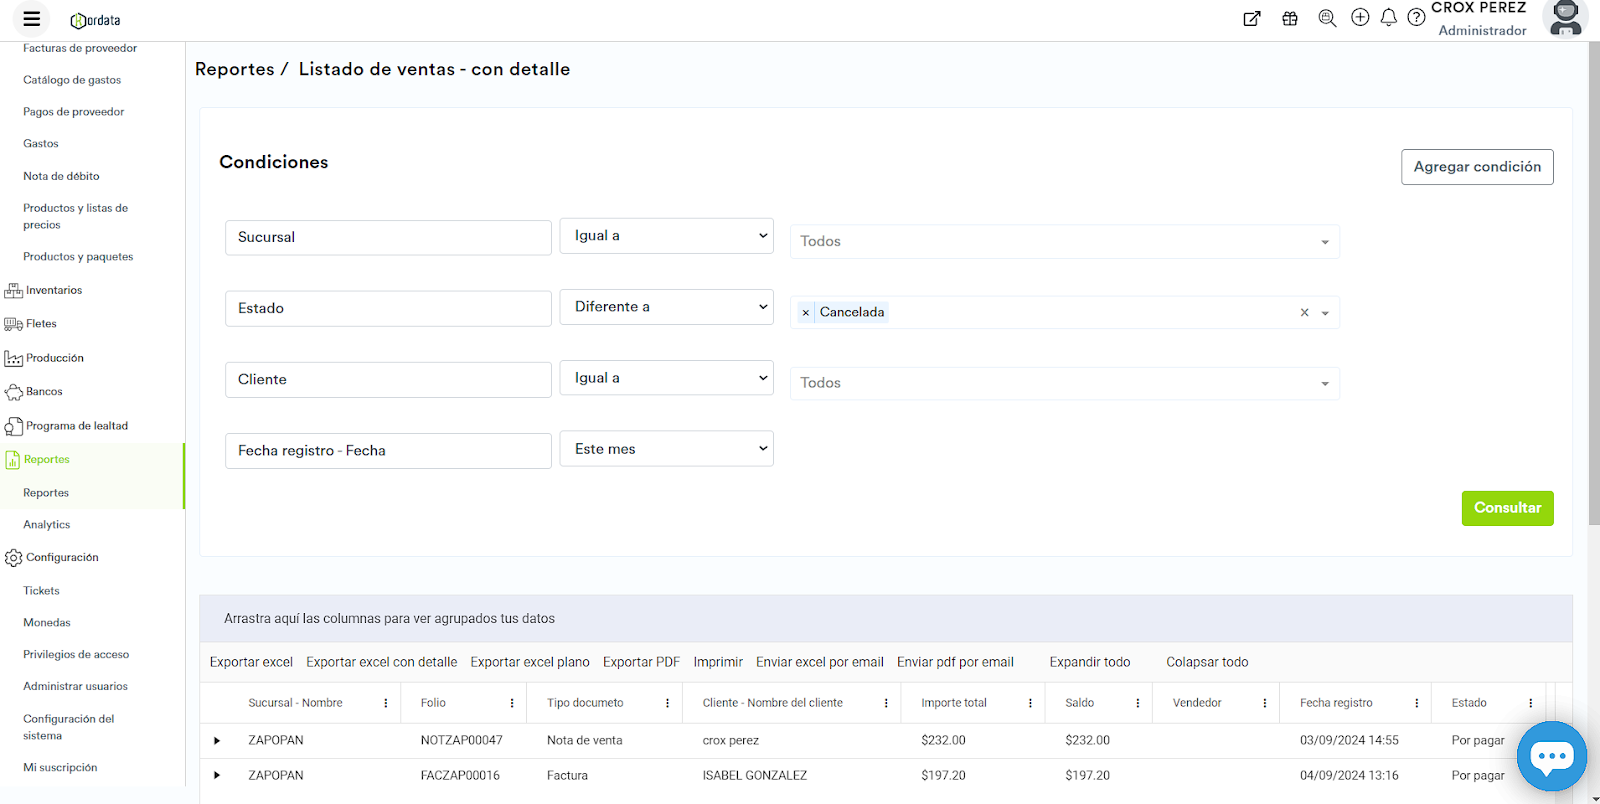Click the Agregar condición button

1476,167
